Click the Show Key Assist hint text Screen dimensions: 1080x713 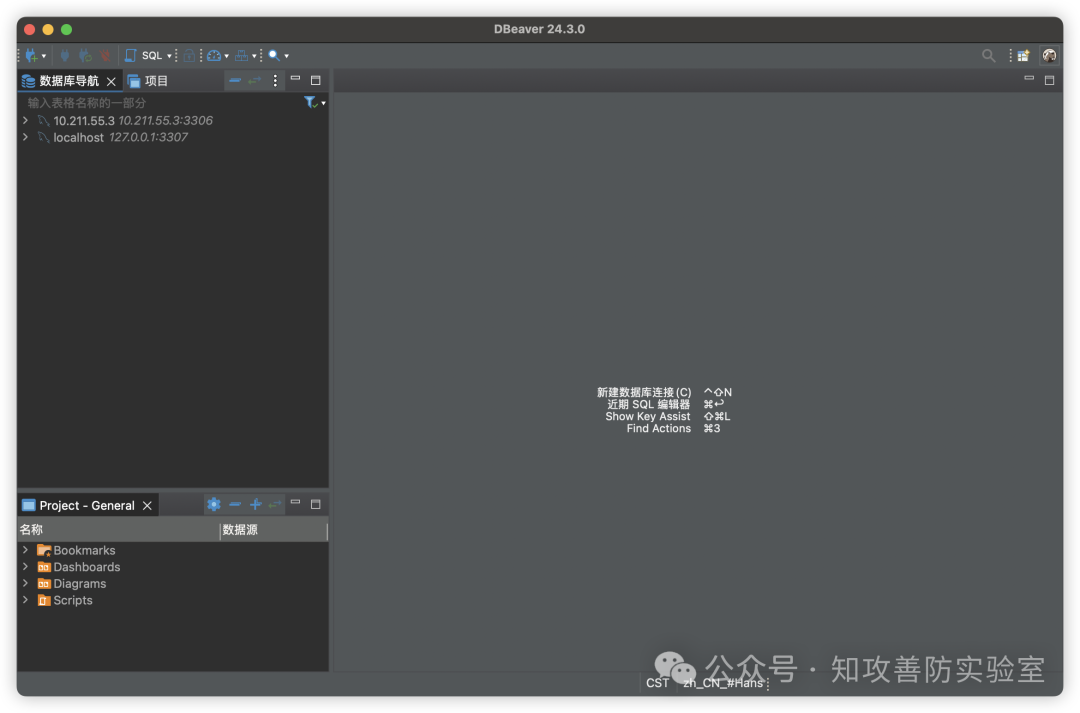pos(647,416)
